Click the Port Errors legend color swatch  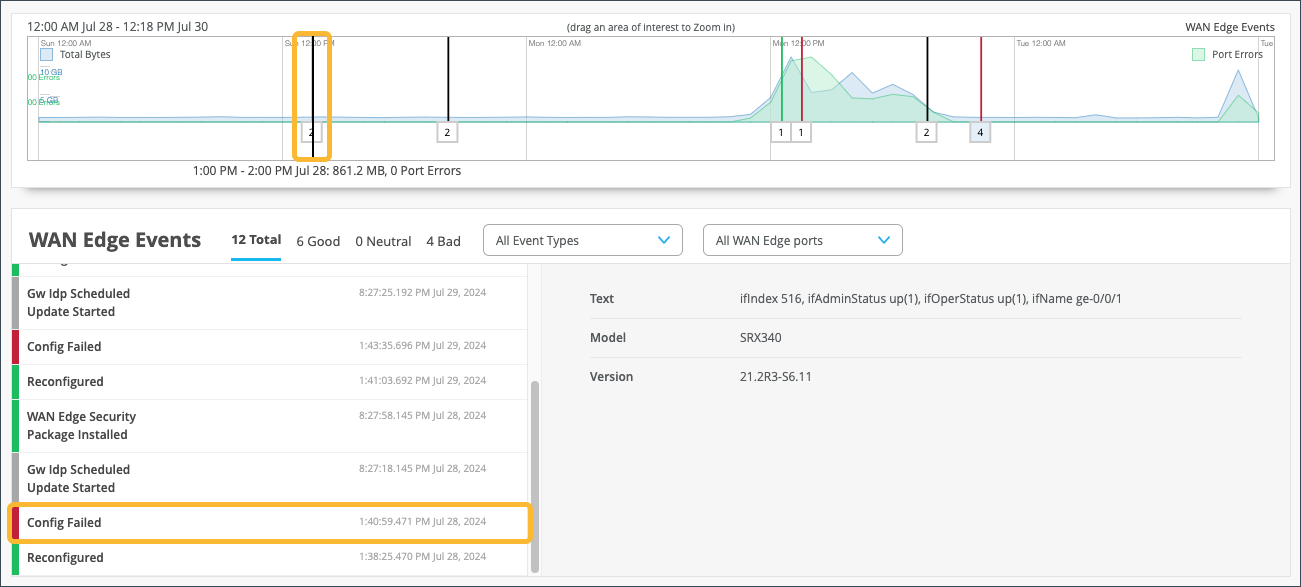[x=1199, y=55]
